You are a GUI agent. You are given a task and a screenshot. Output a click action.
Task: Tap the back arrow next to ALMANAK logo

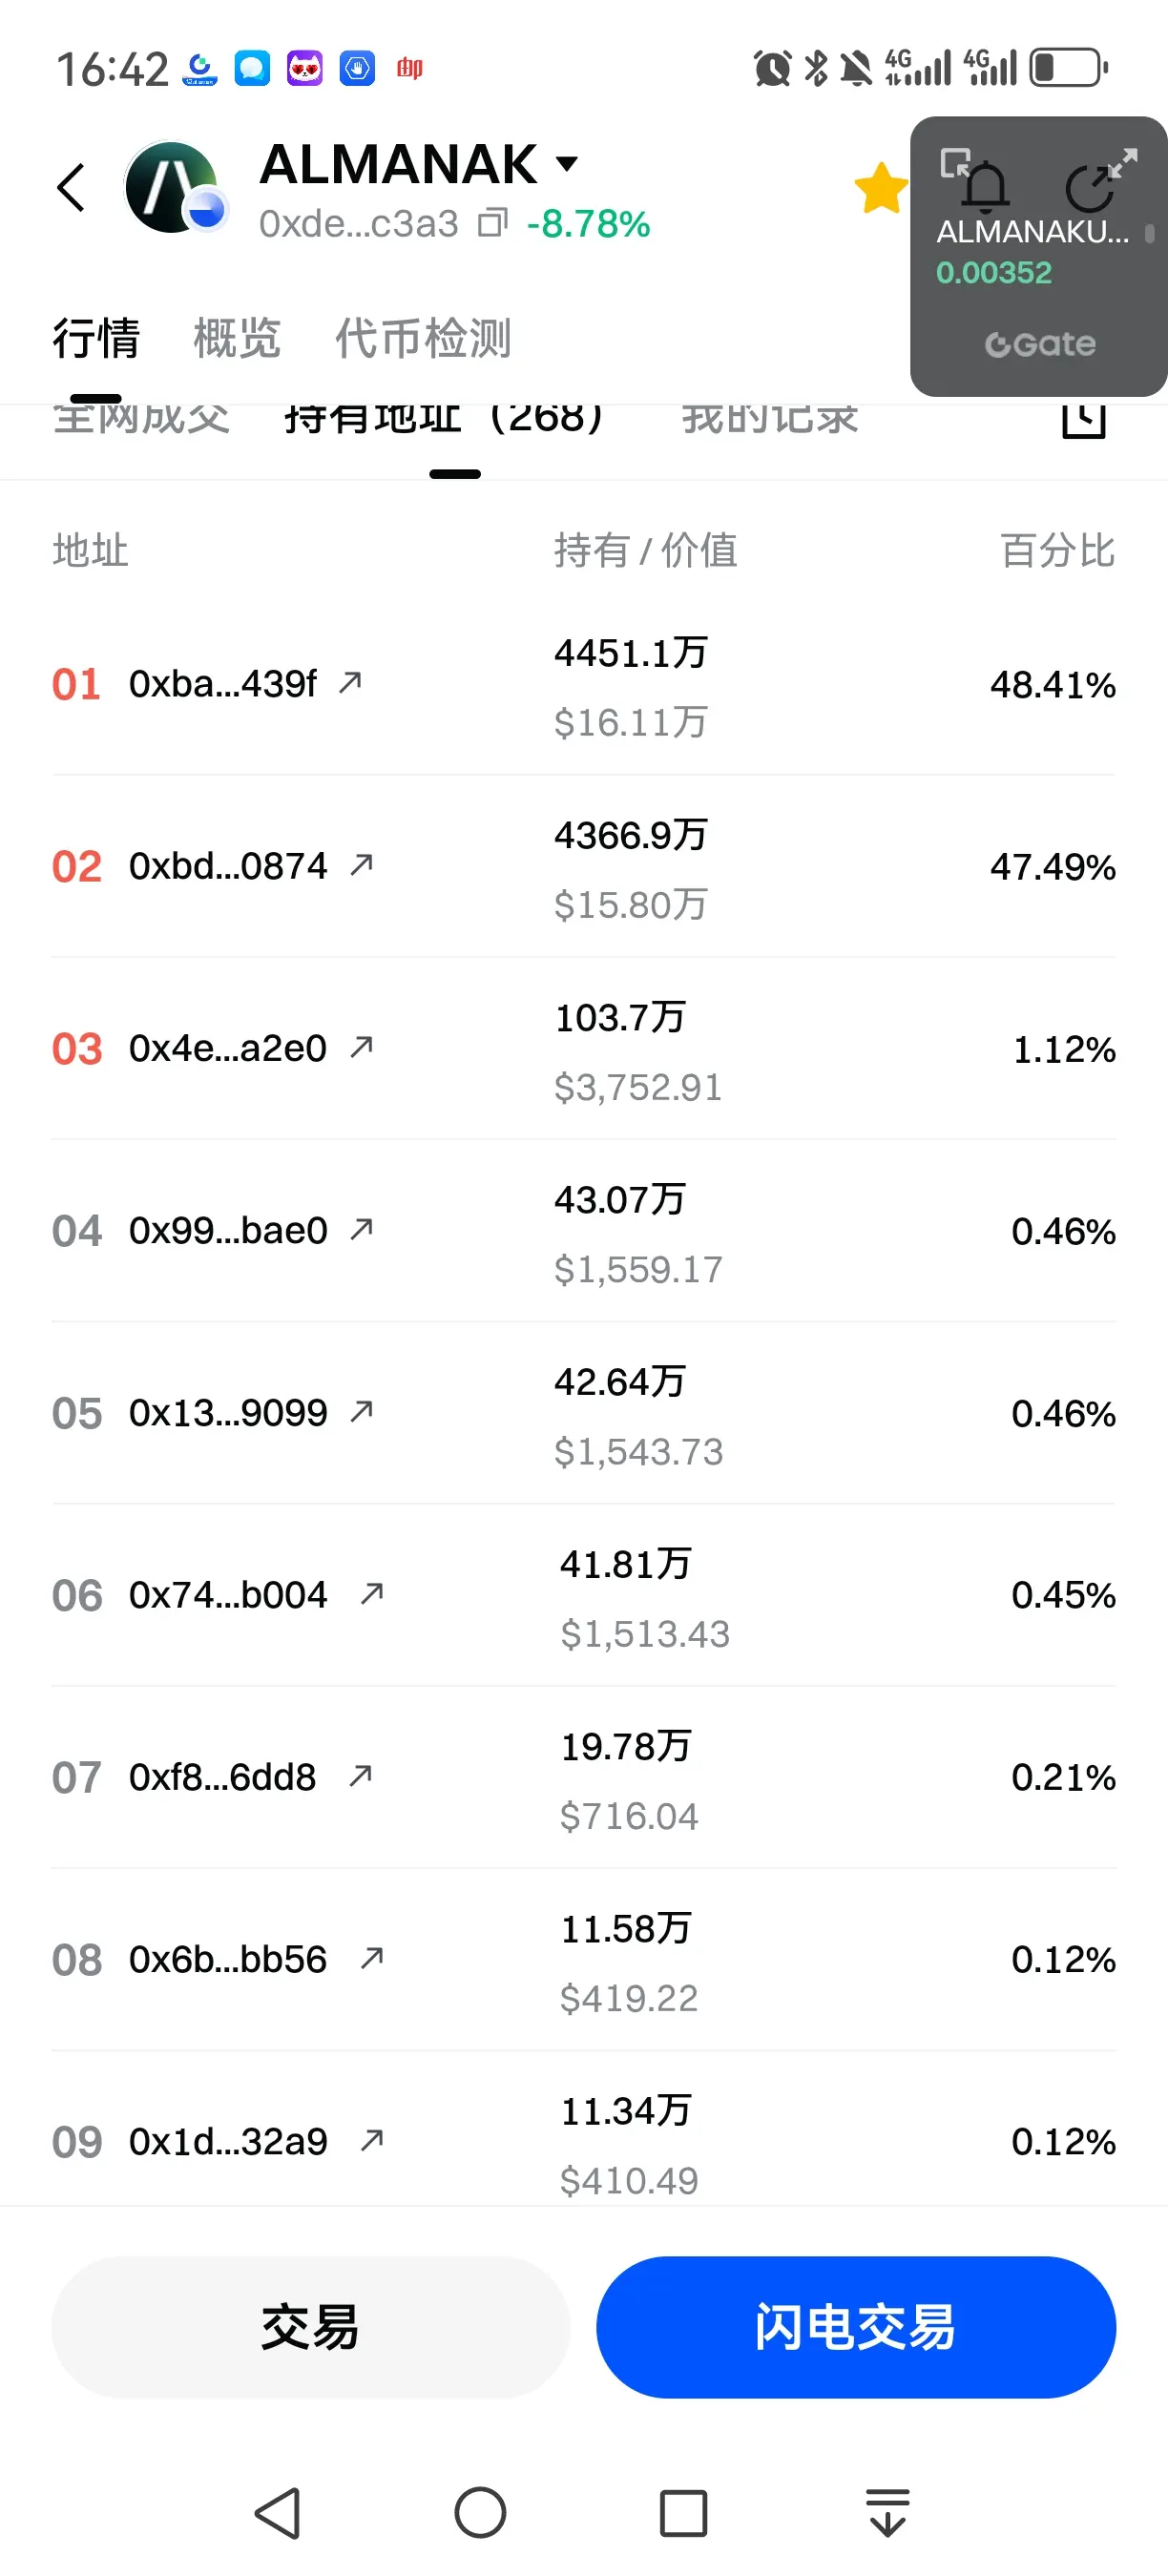click(x=71, y=187)
